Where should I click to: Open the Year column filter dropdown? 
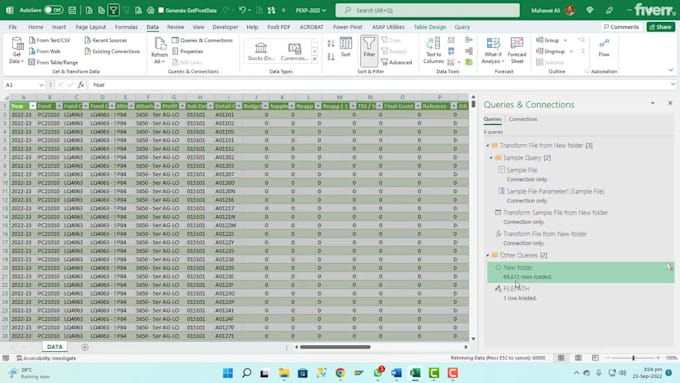[33, 106]
